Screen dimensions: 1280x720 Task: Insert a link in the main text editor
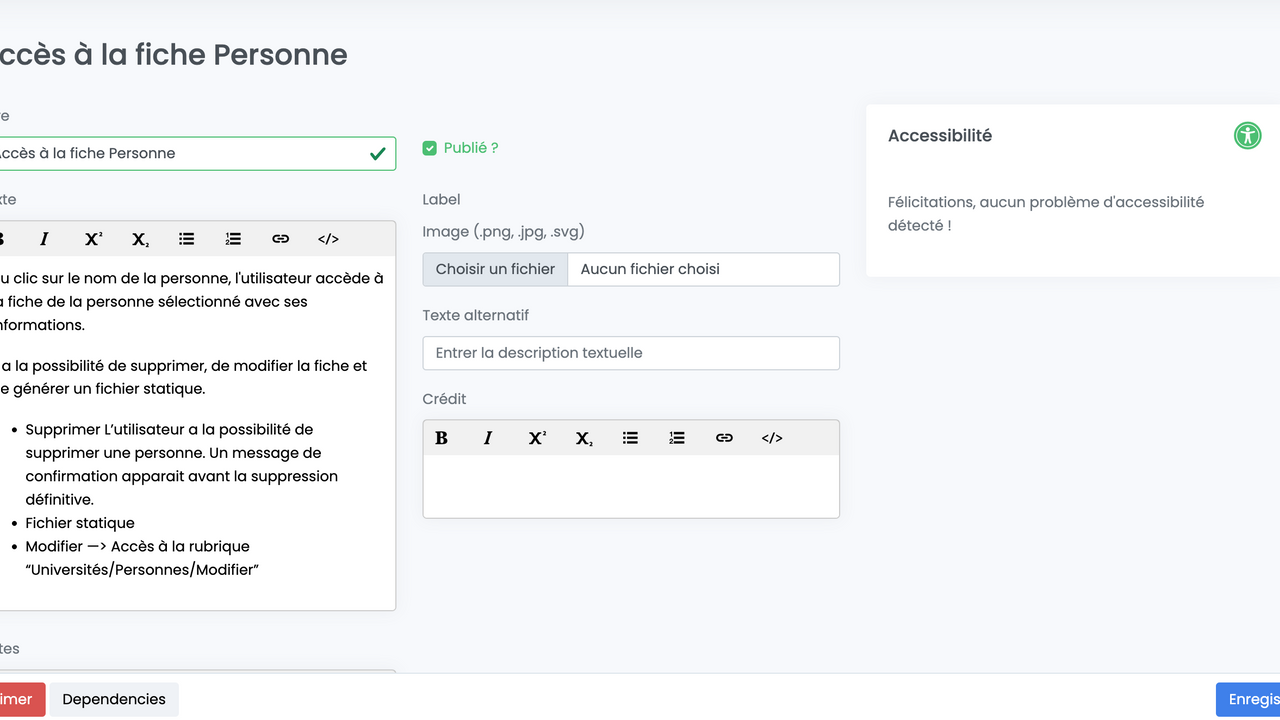[280, 239]
